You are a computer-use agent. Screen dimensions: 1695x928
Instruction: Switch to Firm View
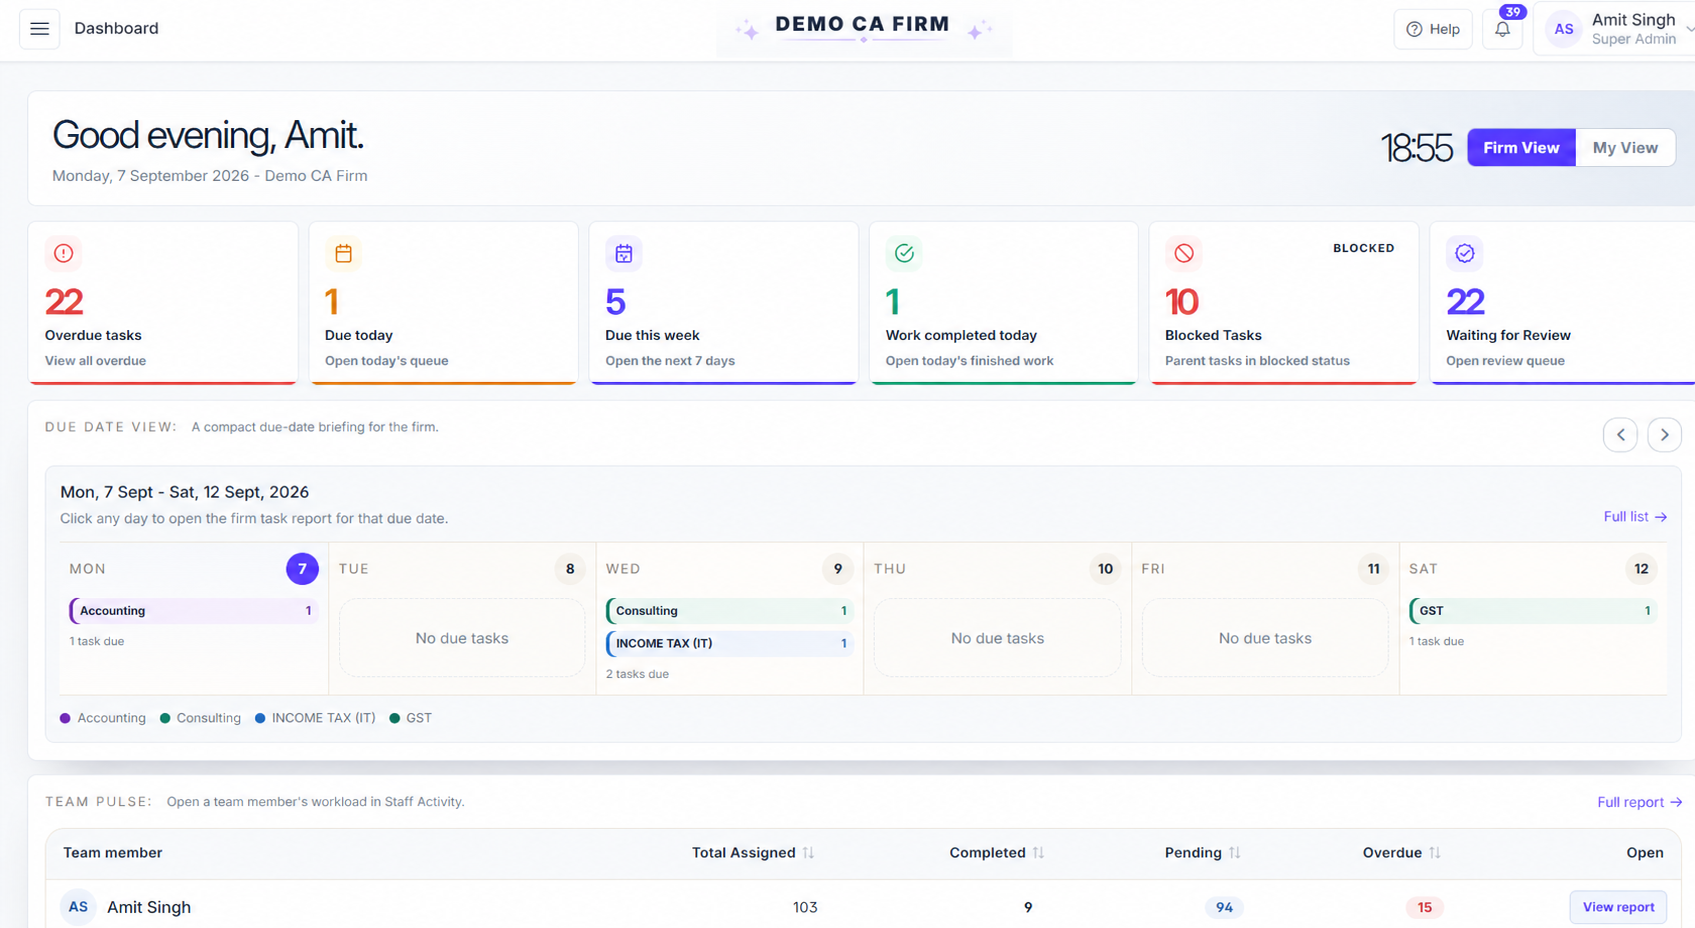tap(1521, 148)
